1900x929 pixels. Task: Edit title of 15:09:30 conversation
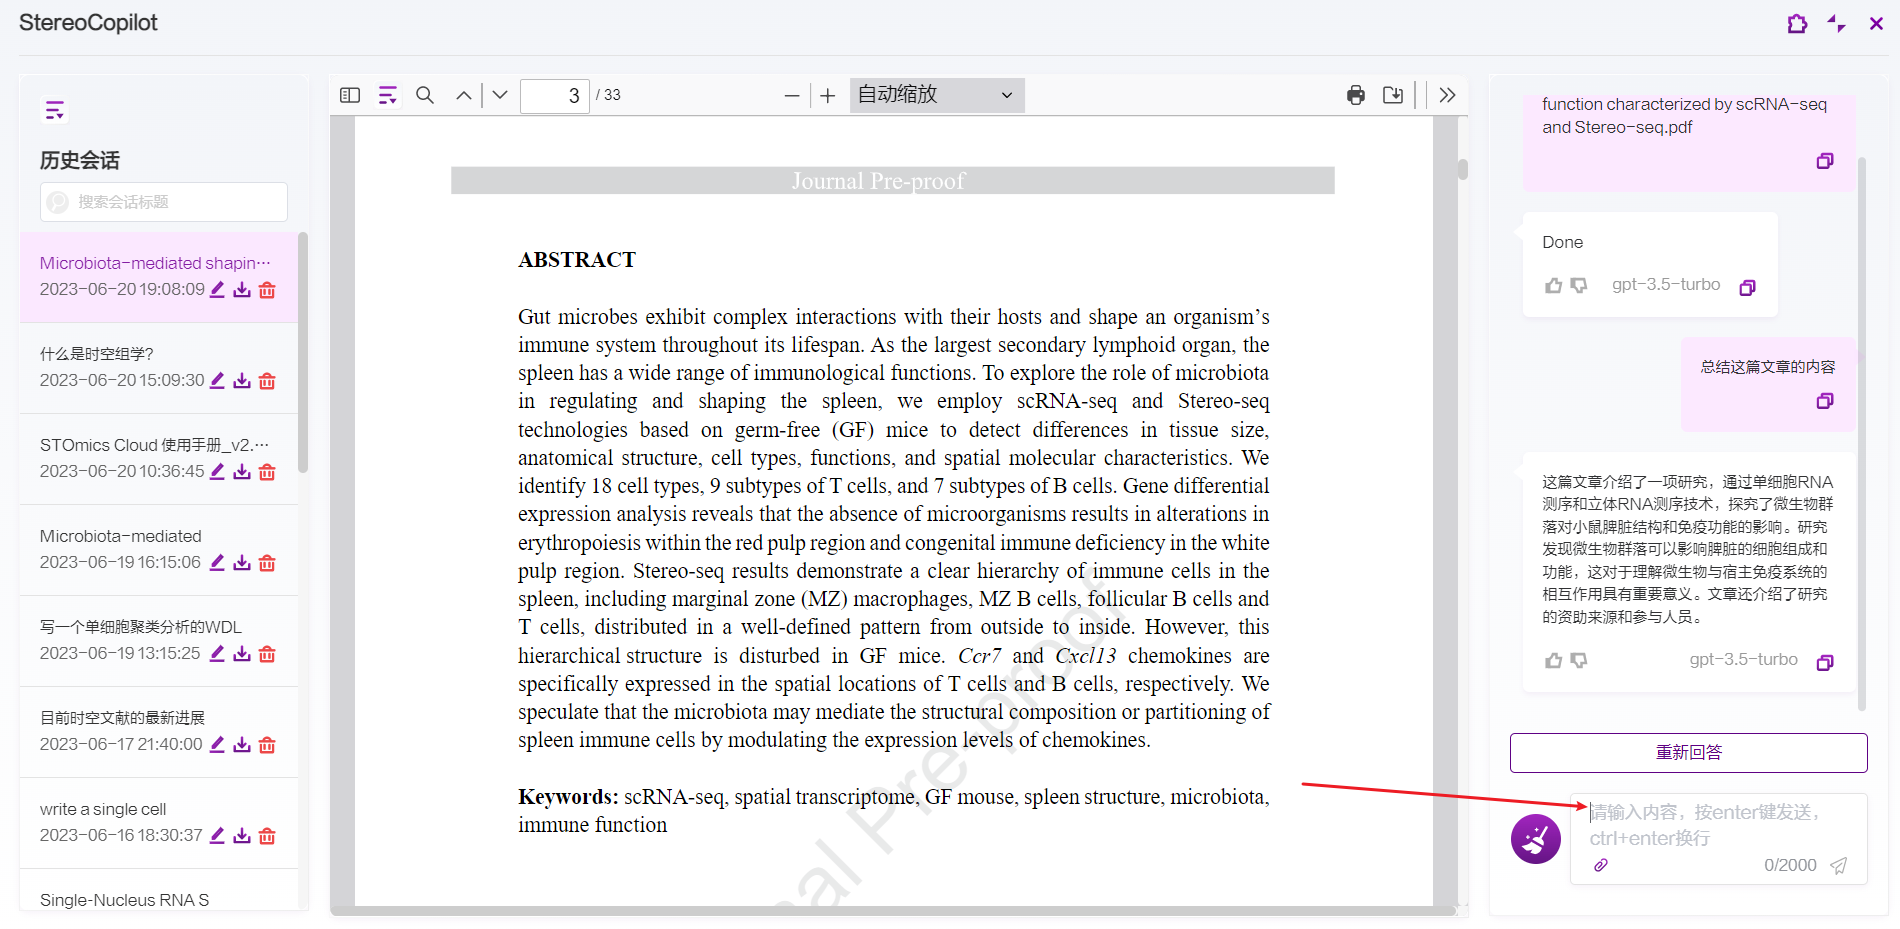[217, 380]
